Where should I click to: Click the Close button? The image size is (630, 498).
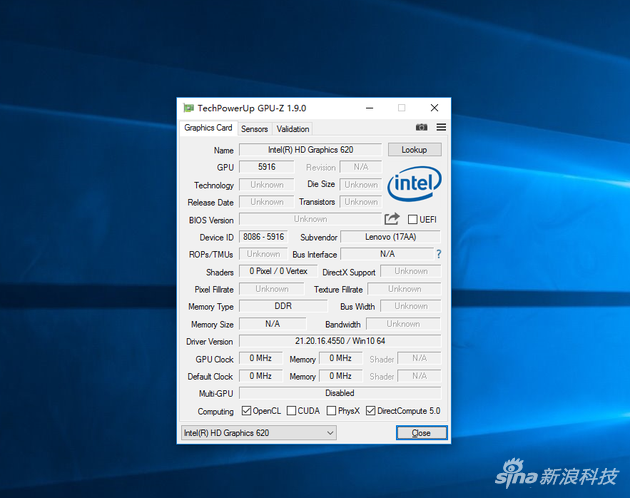pos(421,433)
